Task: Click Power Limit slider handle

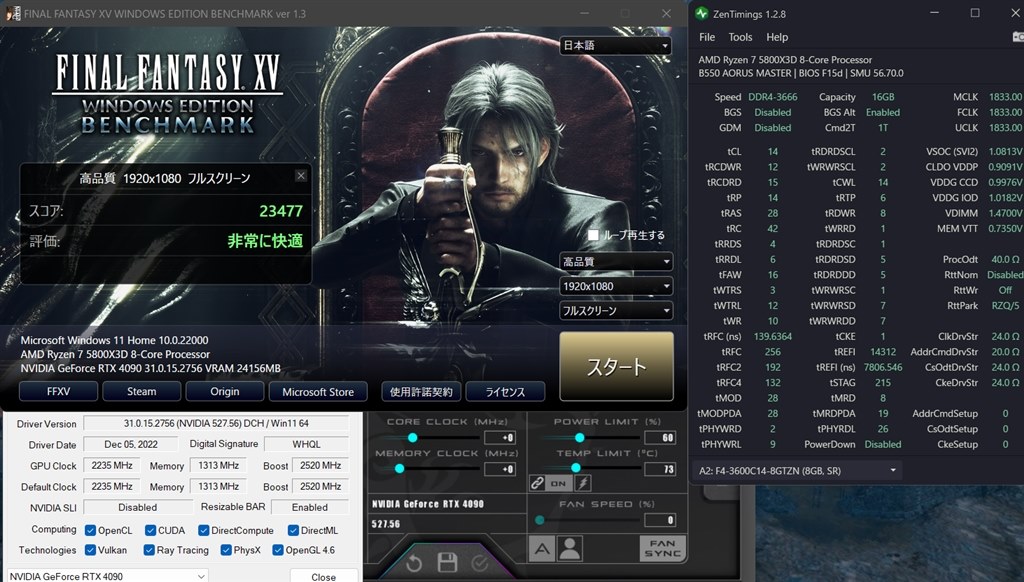Action: tap(579, 438)
